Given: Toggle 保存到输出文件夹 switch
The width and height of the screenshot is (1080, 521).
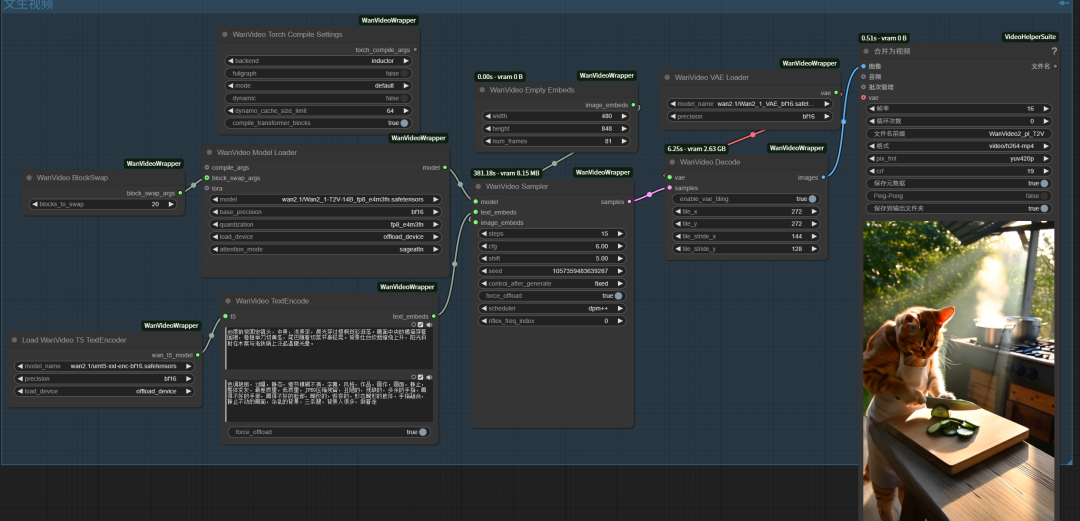Looking at the screenshot, I should 1044,208.
